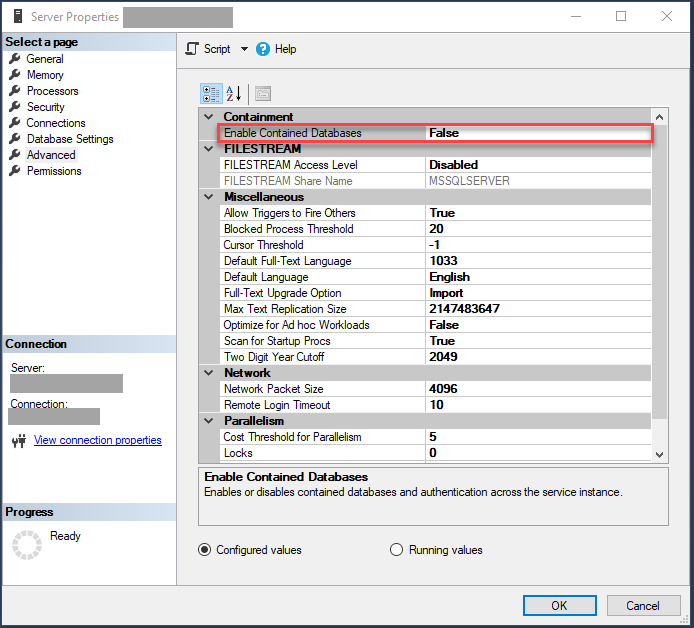
Task: Open the General page
Action: point(45,59)
